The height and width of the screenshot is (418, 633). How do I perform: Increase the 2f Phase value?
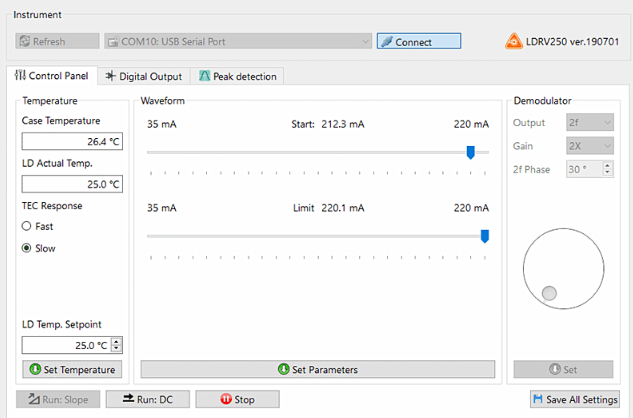(608, 166)
